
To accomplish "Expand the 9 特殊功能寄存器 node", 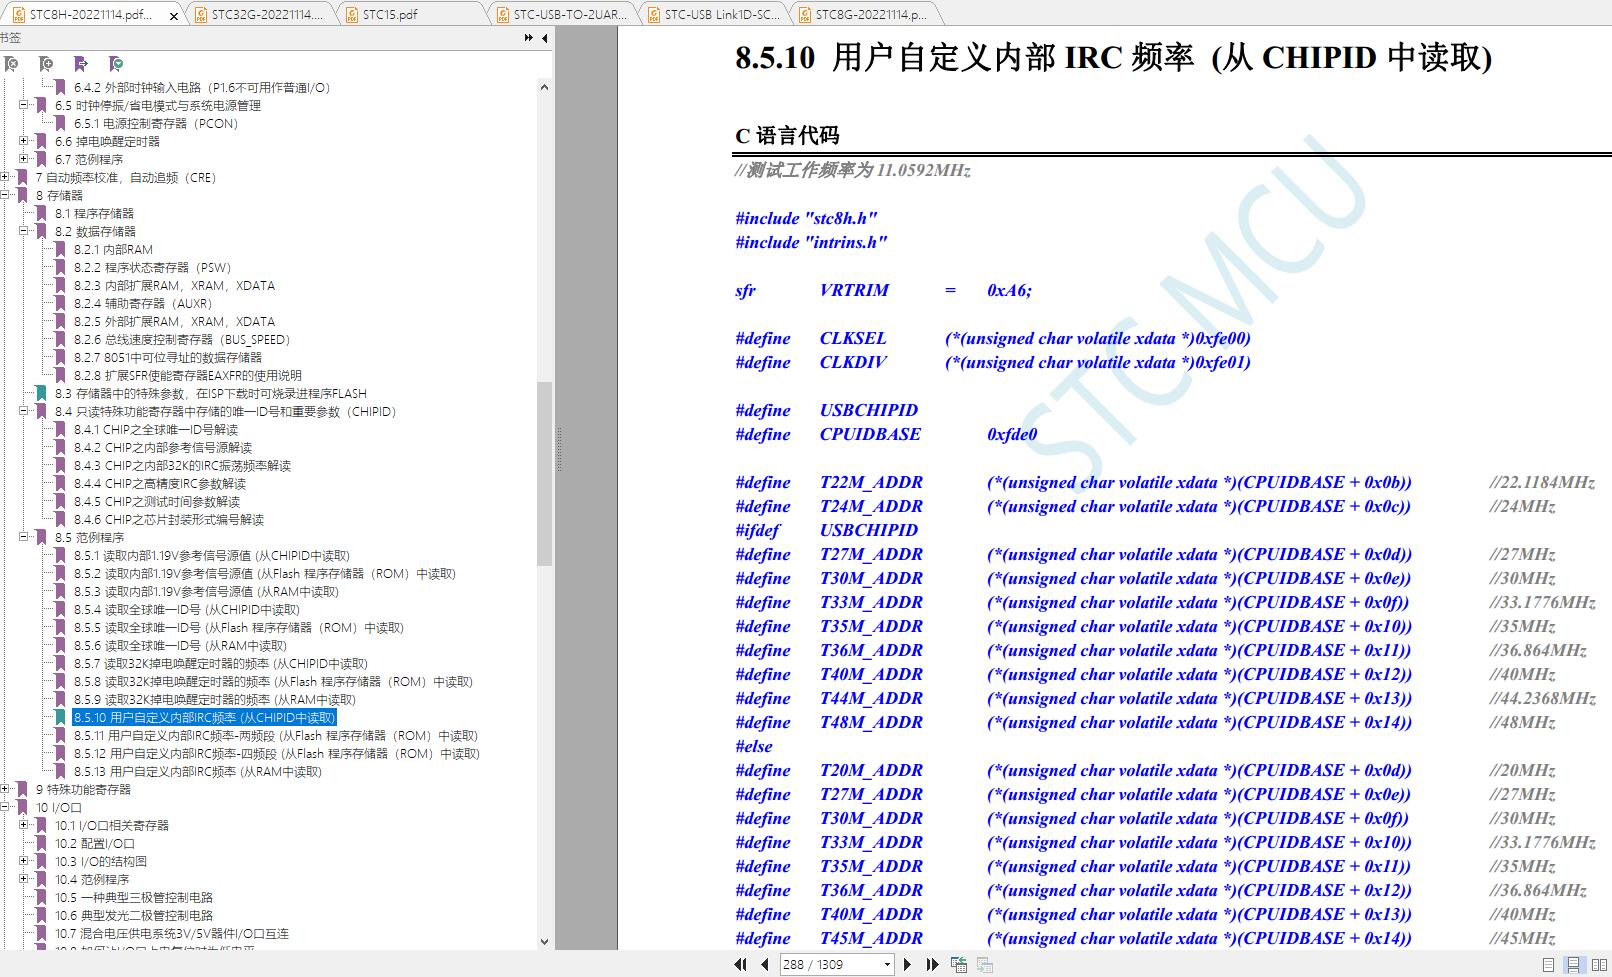I will point(5,789).
